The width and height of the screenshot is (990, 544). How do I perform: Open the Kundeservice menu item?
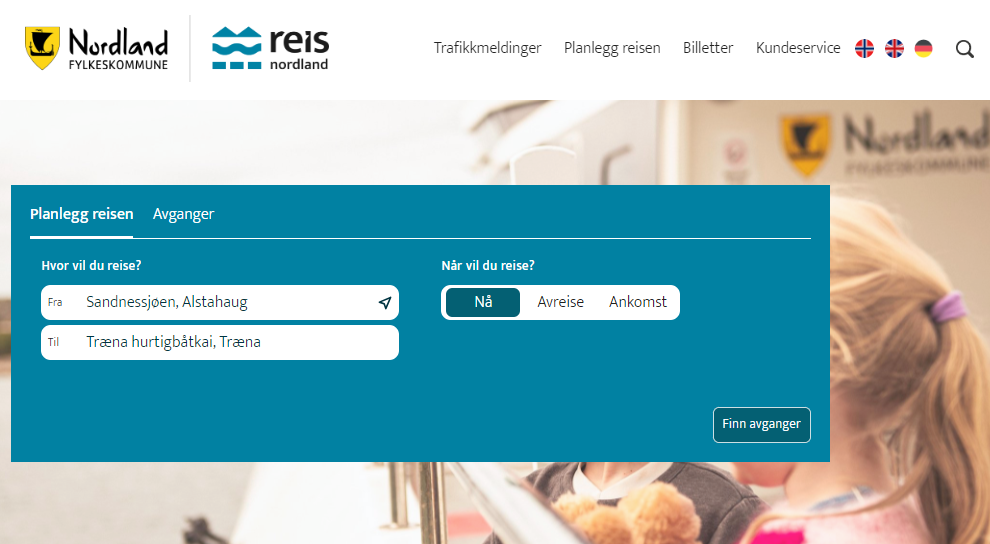[x=798, y=48]
